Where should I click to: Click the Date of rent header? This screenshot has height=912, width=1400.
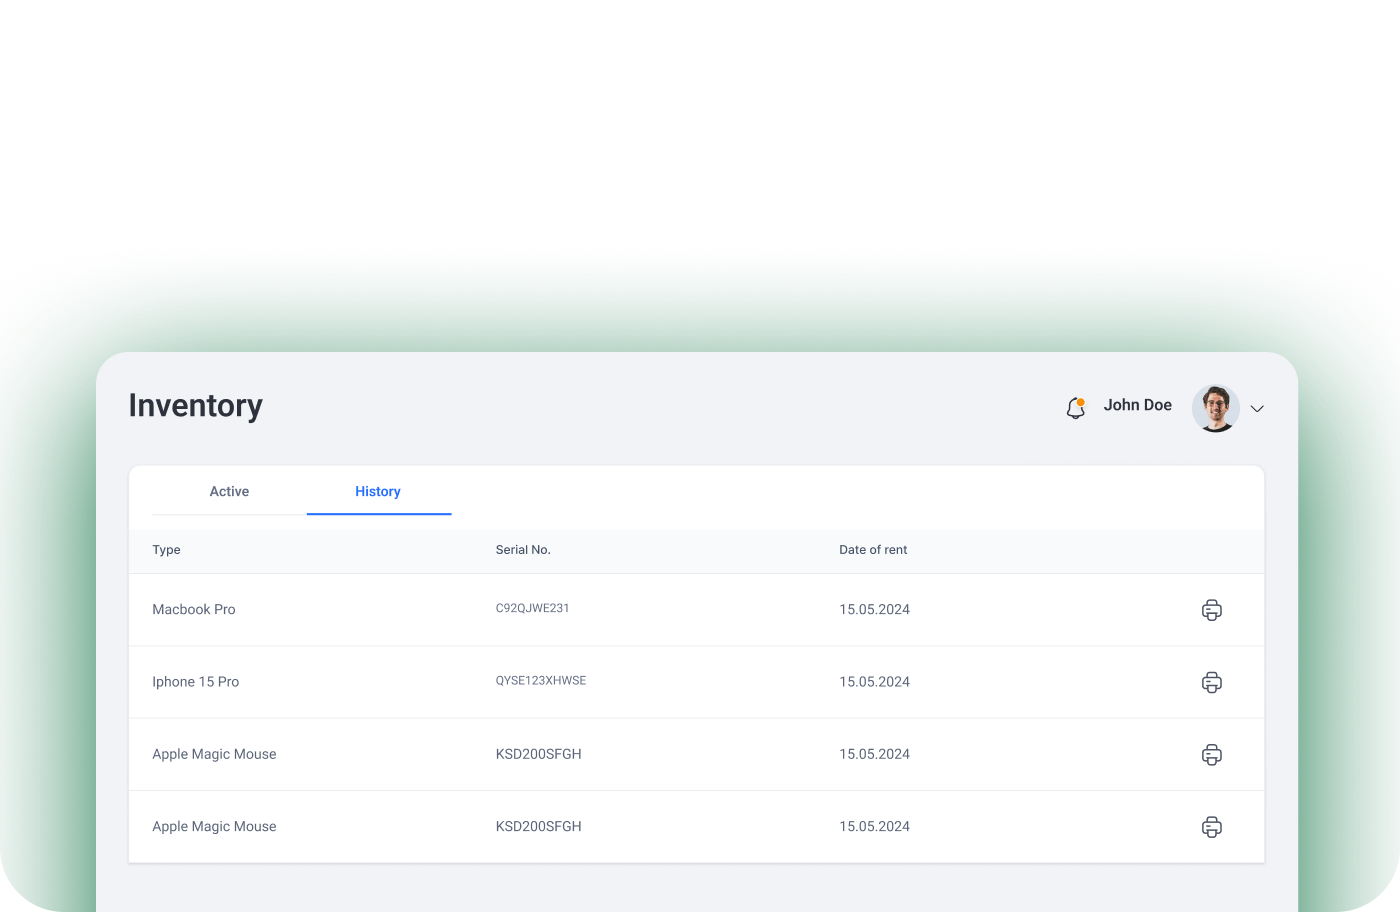point(873,550)
